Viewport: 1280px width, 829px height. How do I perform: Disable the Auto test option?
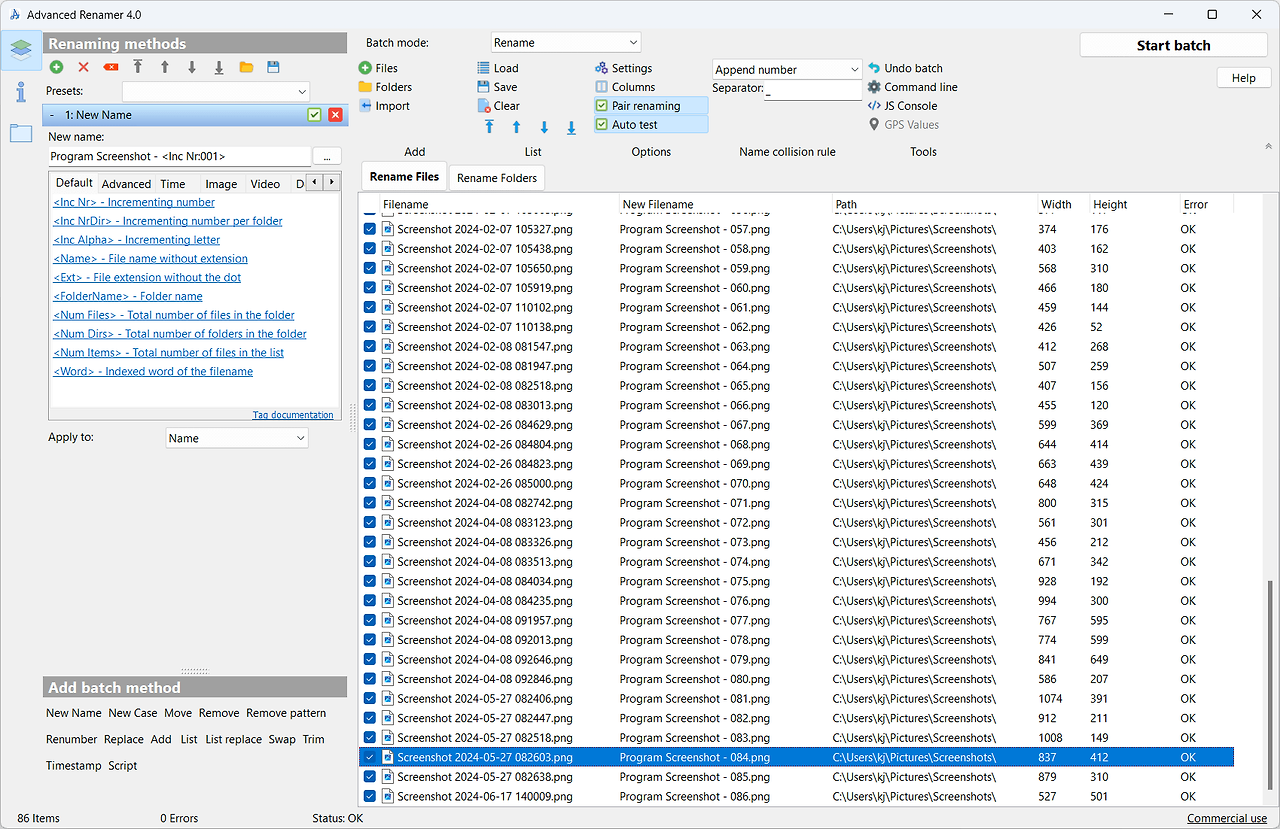pos(601,125)
